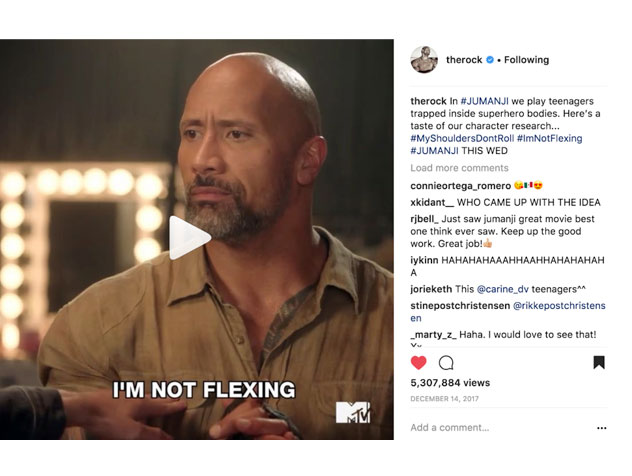Open connieortega_romero's profile
The image size is (632, 476).
click(x=460, y=186)
